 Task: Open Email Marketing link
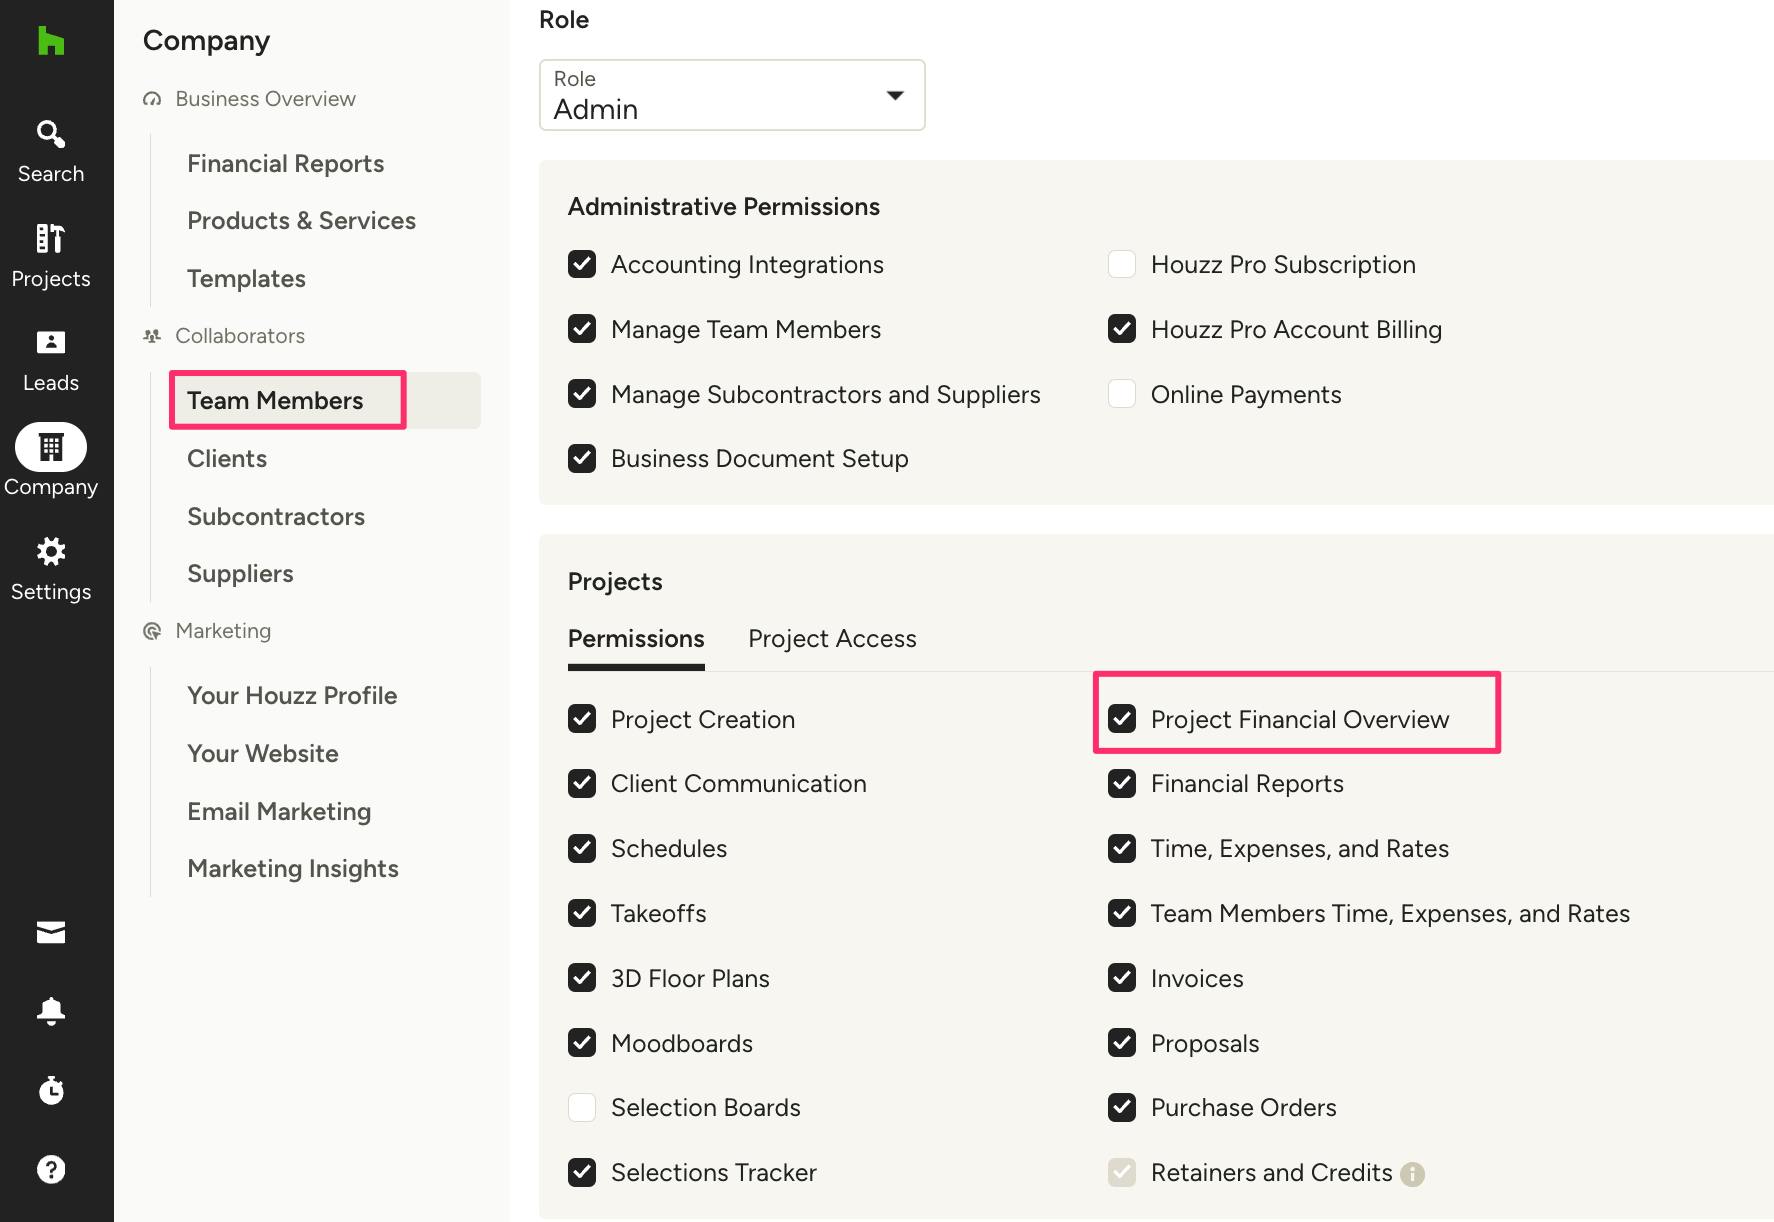tap(279, 812)
